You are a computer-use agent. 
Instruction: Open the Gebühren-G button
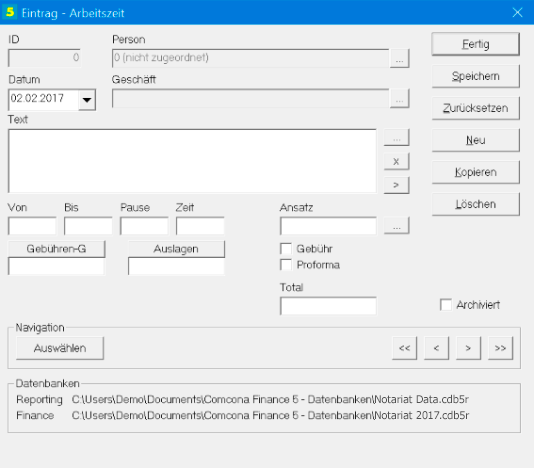click(57, 249)
